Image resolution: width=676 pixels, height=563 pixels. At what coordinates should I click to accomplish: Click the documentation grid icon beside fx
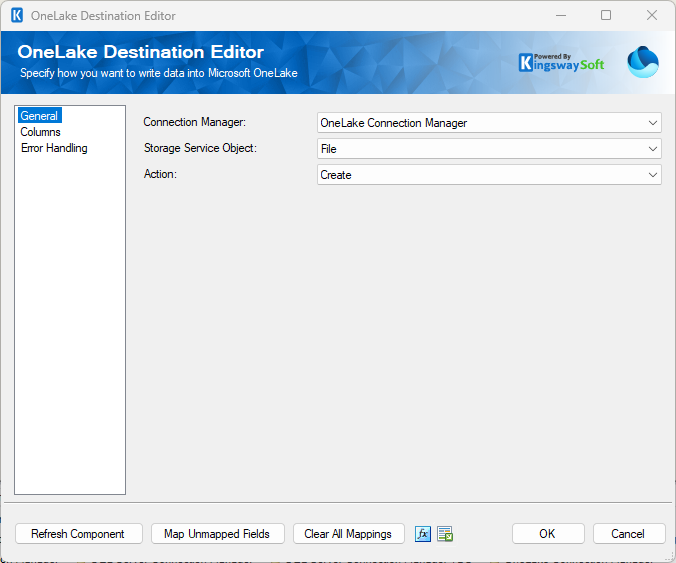[x=445, y=534]
